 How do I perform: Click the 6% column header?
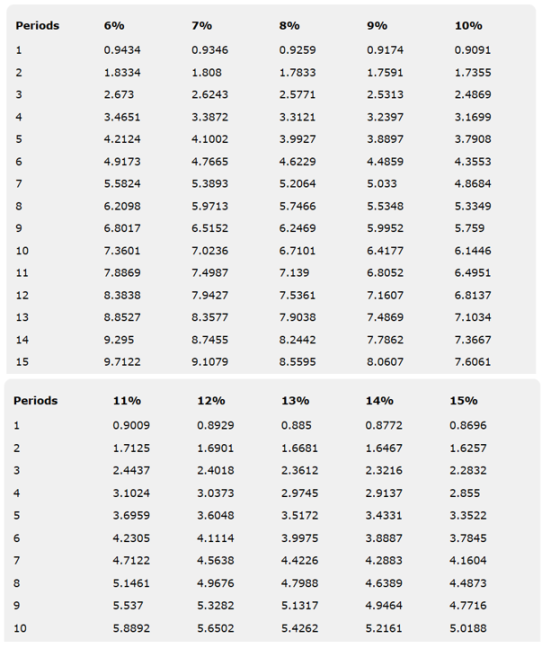pos(114,26)
